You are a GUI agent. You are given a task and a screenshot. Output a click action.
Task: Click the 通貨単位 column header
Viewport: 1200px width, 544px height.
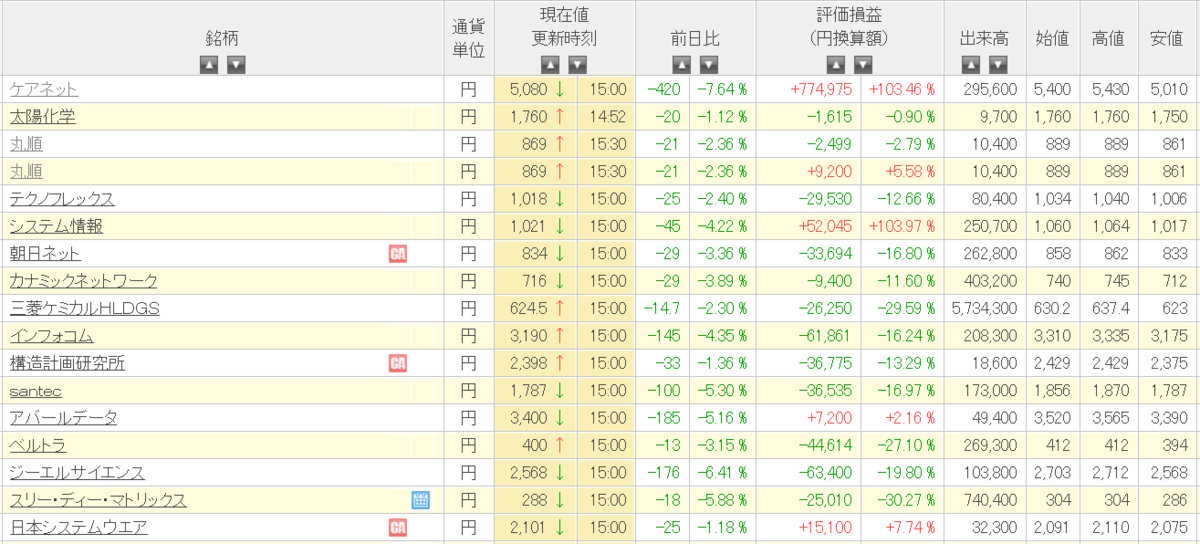[469, 38]
